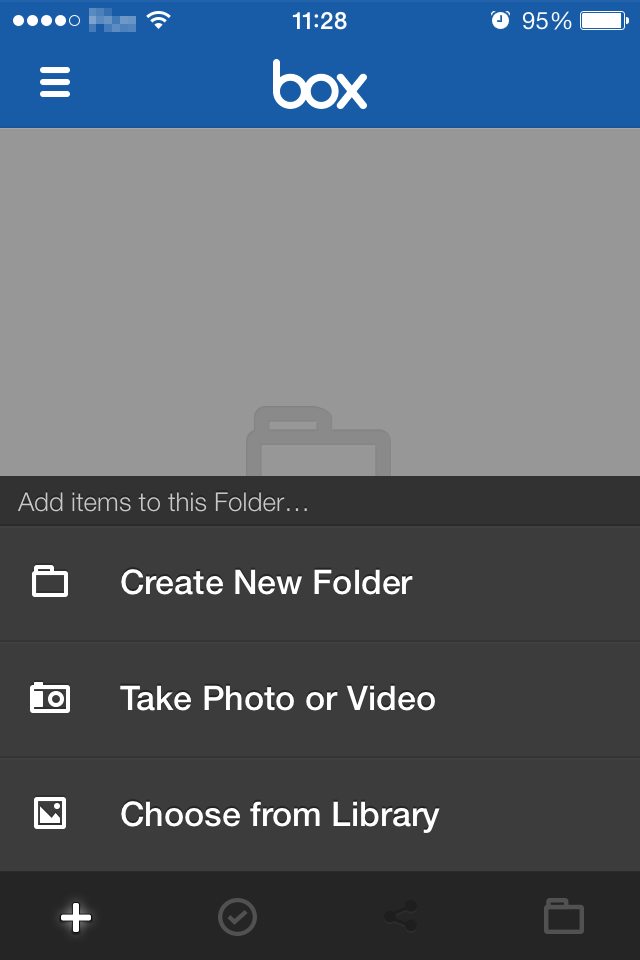Tap the cellular signal dots

[x=47, y=21]
